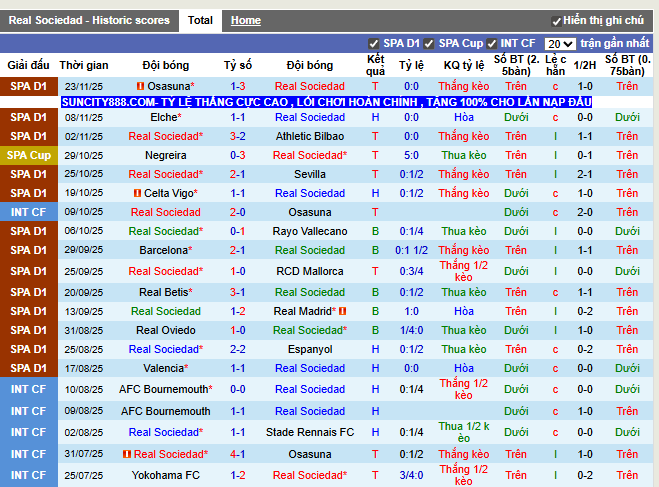This screenshot has height=487, width=659.
Task: Click red card icon after Real Madrid
Action: (x=343, y=311)
